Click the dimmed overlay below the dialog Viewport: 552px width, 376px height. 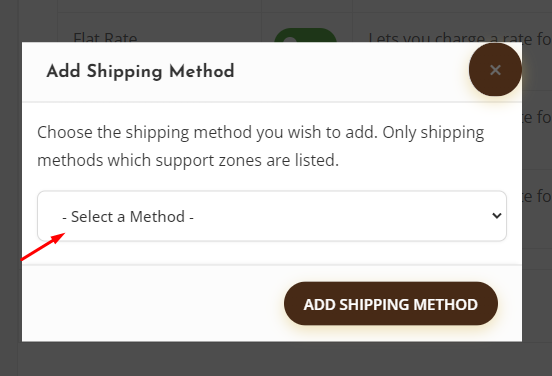[276, 359]
